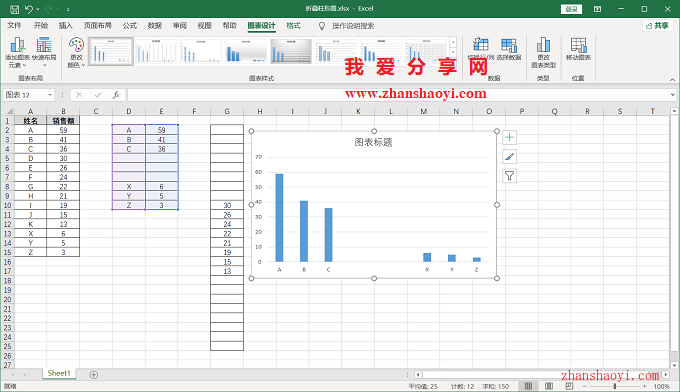The width and height of the screenshot is (680, 392).
Task: Switch to Page Break Preview view
Action: point(569,386)
